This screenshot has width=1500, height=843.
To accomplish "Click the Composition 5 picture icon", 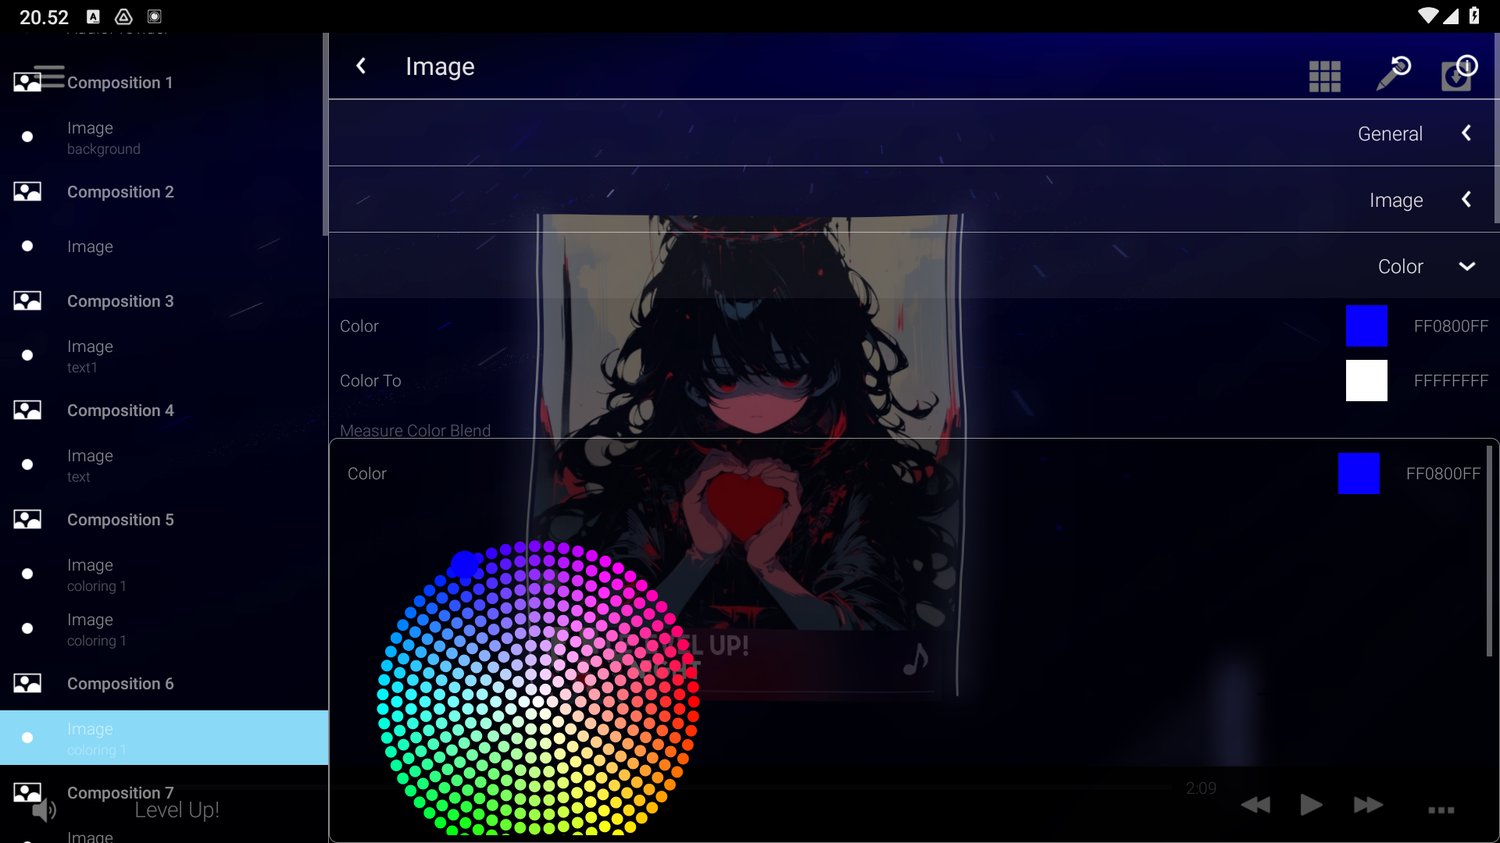I will point(27,519).
